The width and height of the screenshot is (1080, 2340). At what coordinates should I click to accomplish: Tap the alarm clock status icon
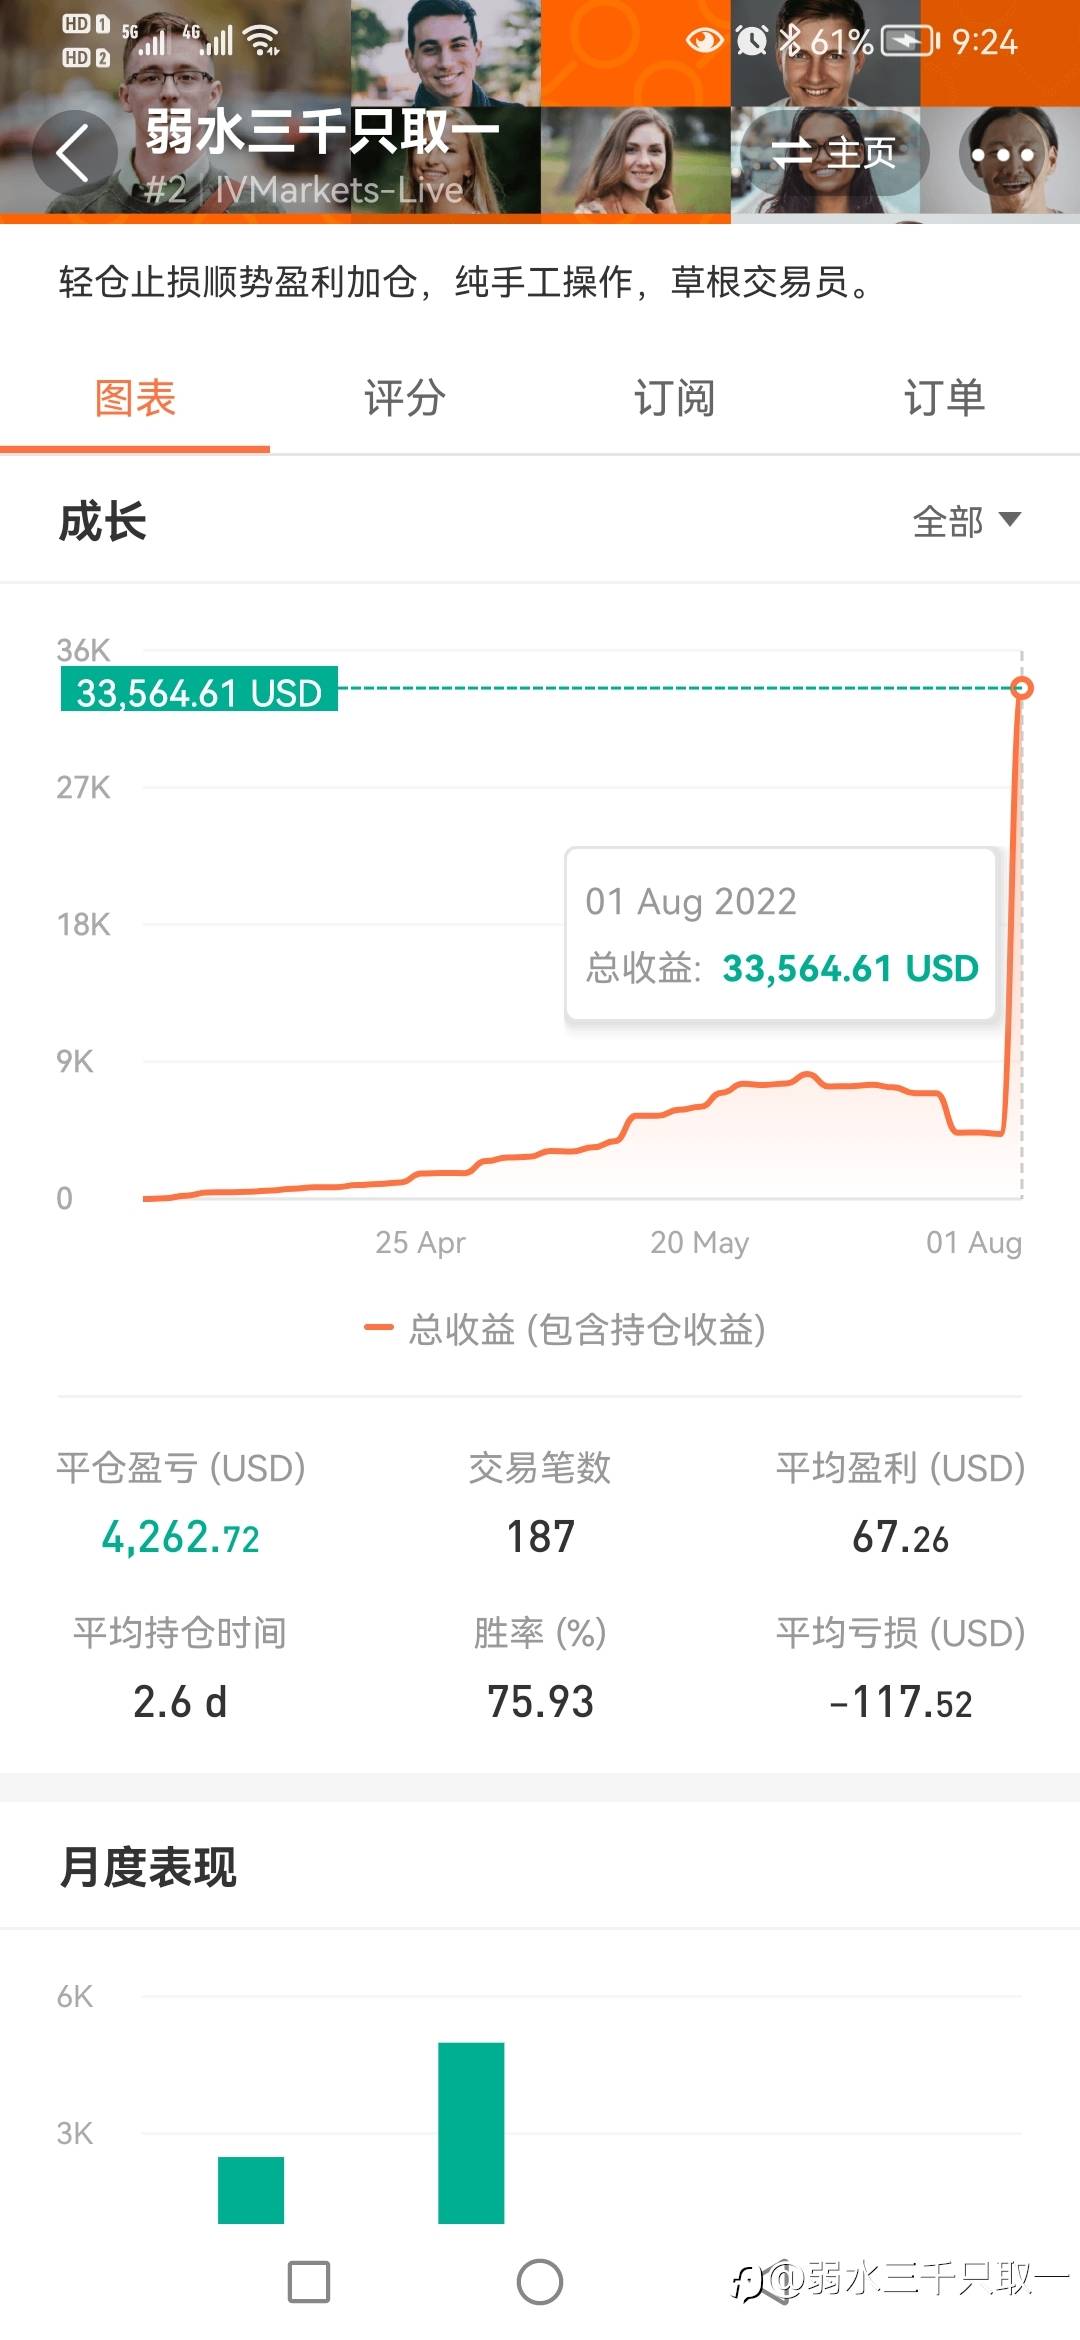tap(752, 41)
